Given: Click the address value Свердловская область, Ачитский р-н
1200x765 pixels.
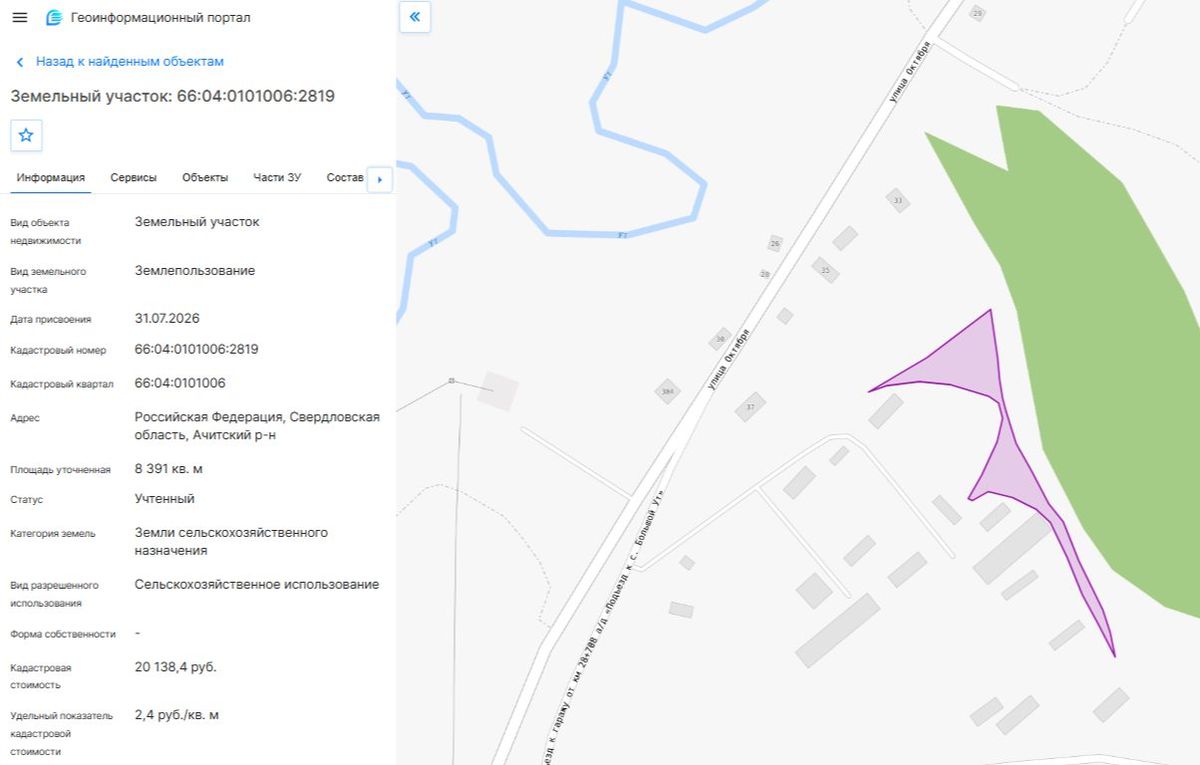Looking at the screenshot, I should click(257, 426).
